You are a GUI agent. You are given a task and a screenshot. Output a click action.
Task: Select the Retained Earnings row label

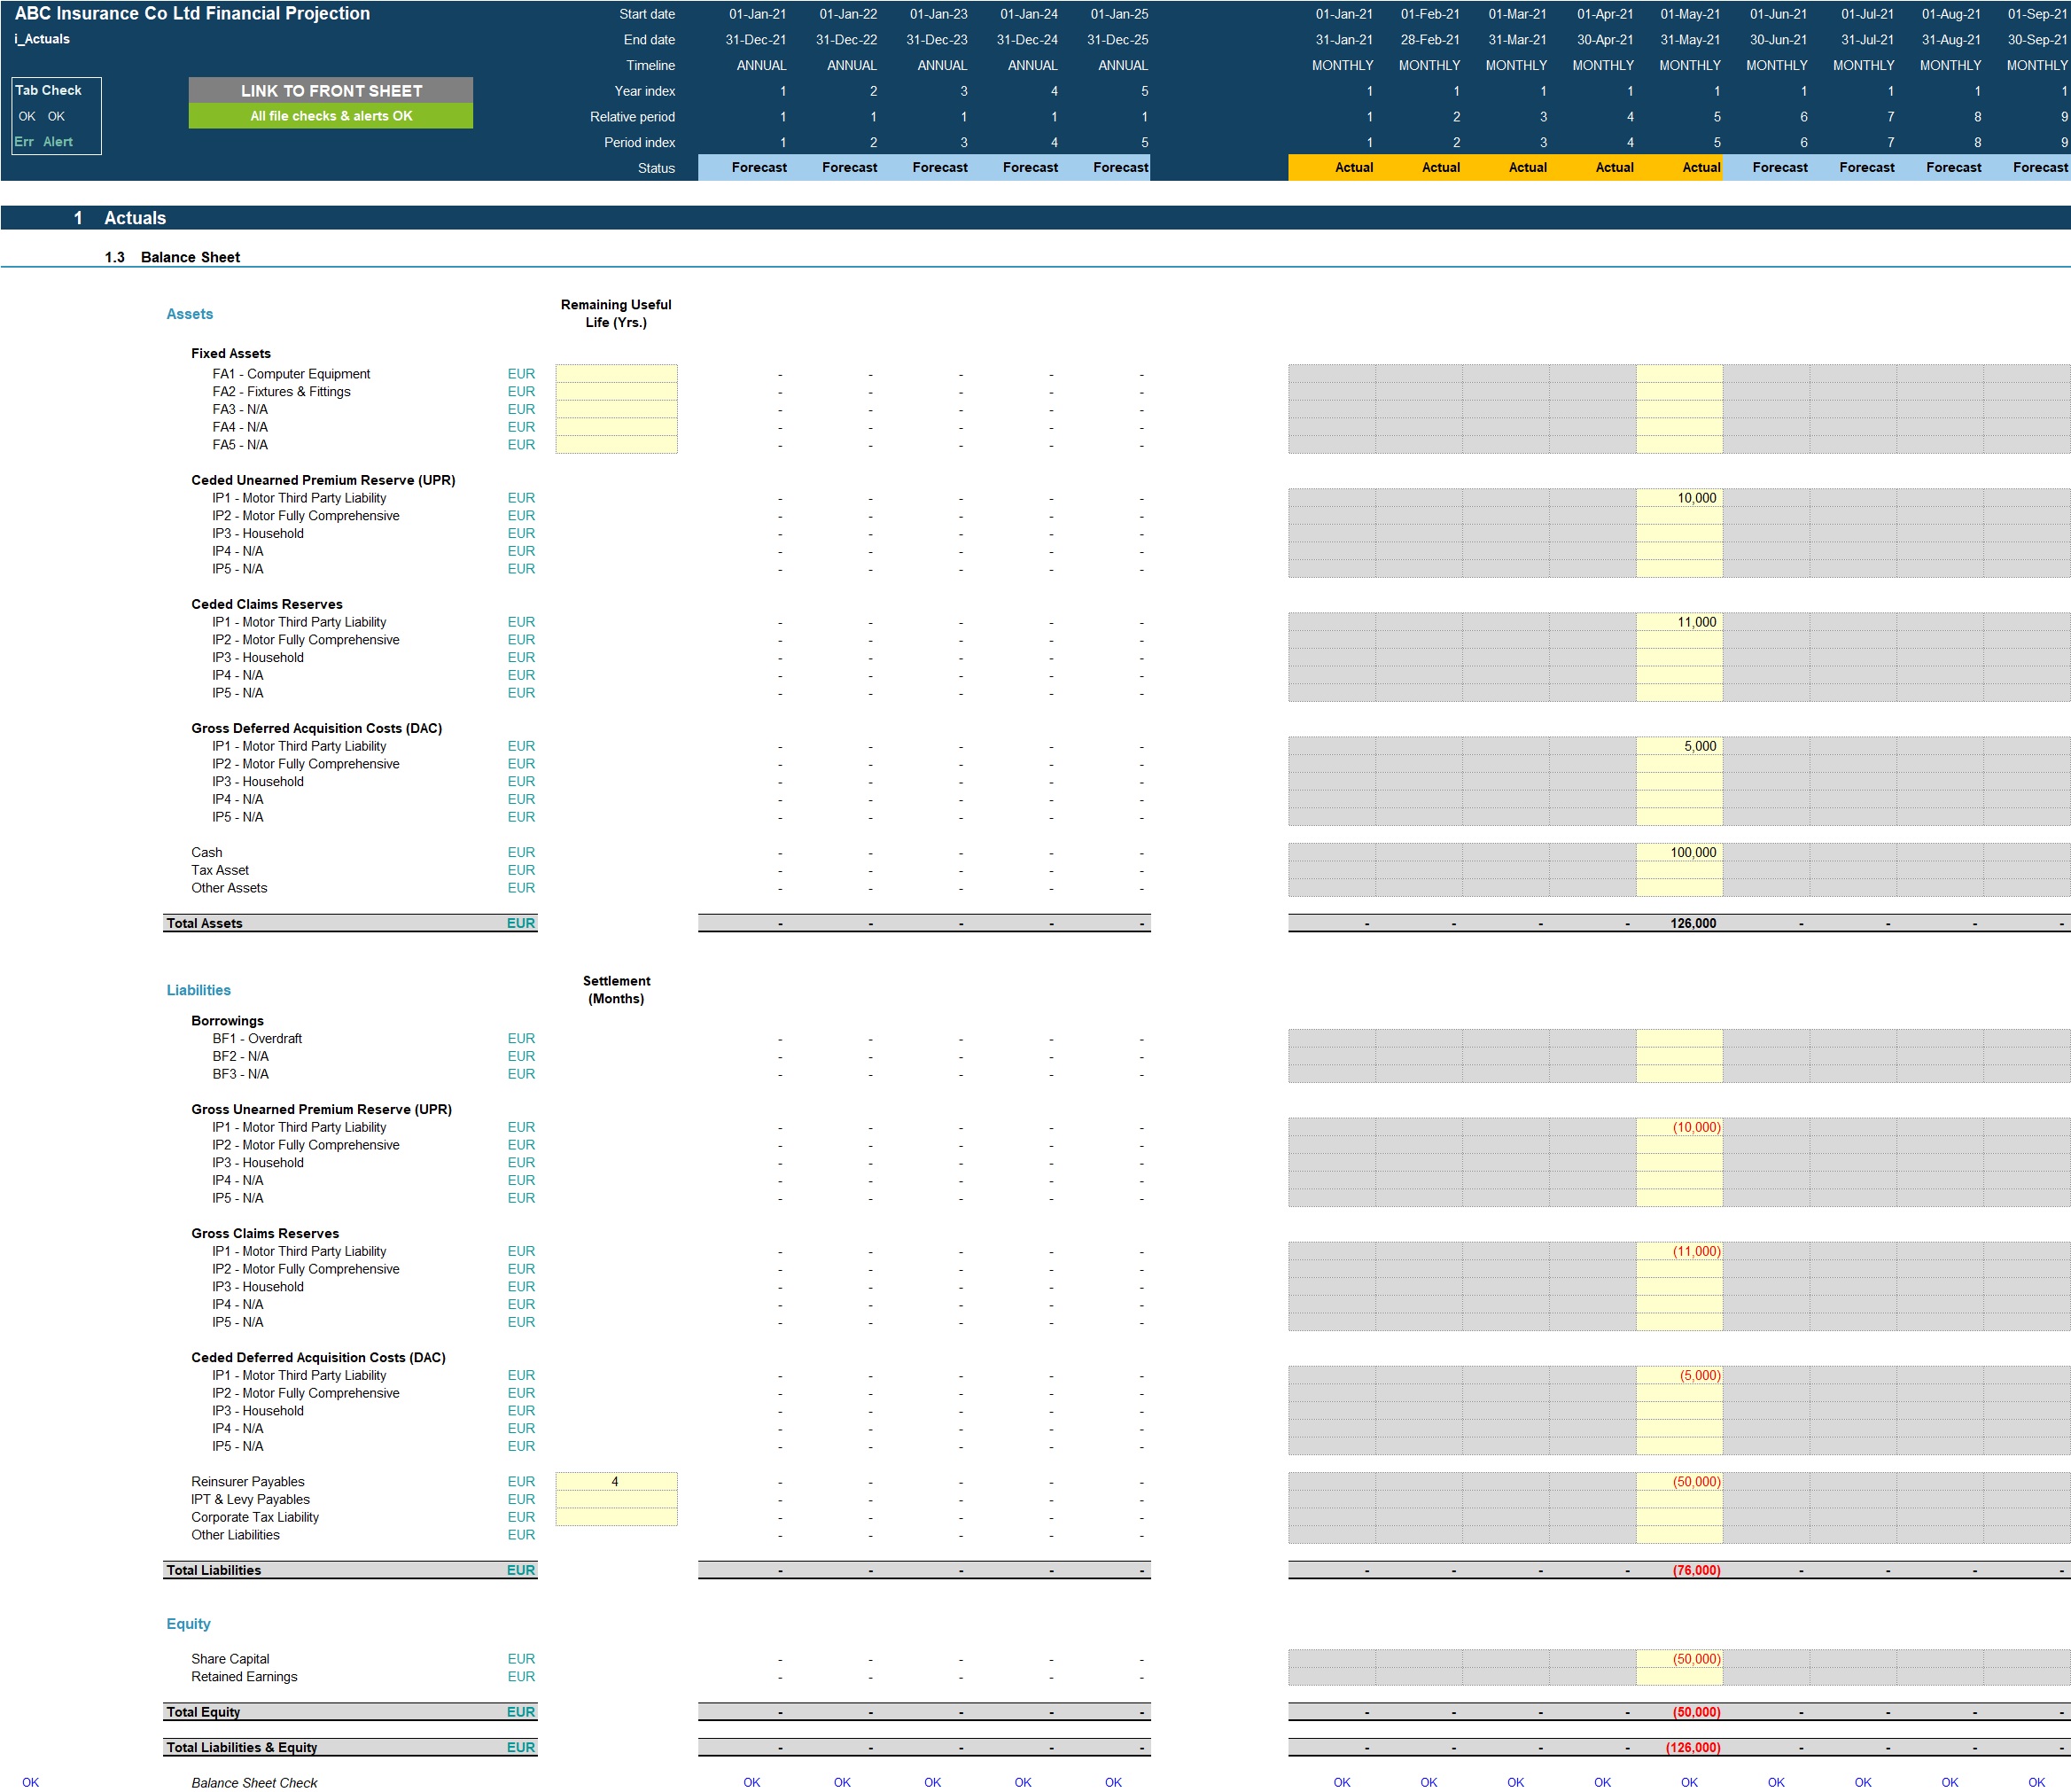pyautogui.click(x=244, y=1677)
